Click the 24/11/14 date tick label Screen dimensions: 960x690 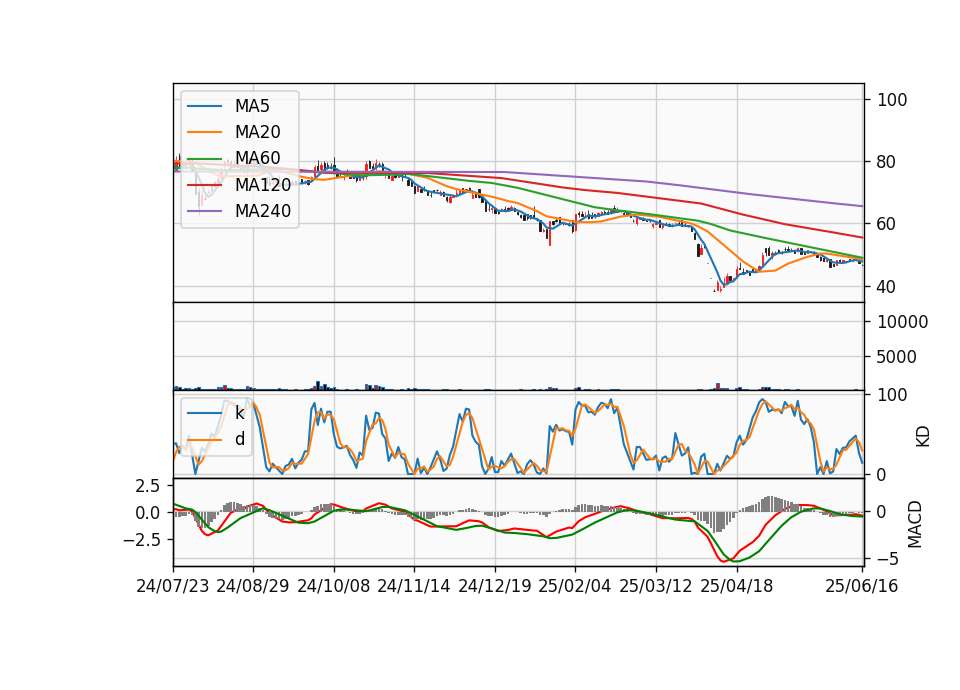(414, 586)
